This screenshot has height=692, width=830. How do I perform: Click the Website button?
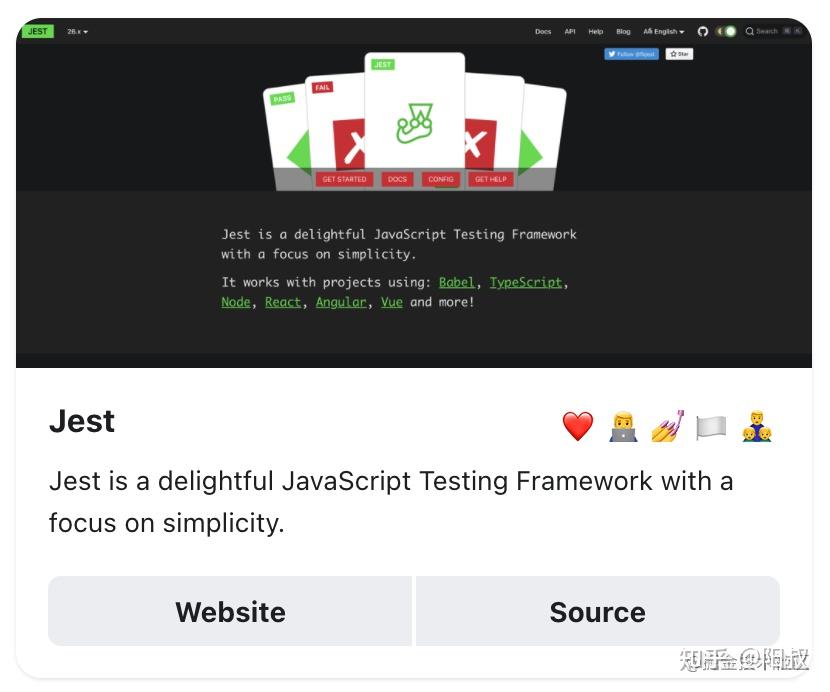coord(230,612)
